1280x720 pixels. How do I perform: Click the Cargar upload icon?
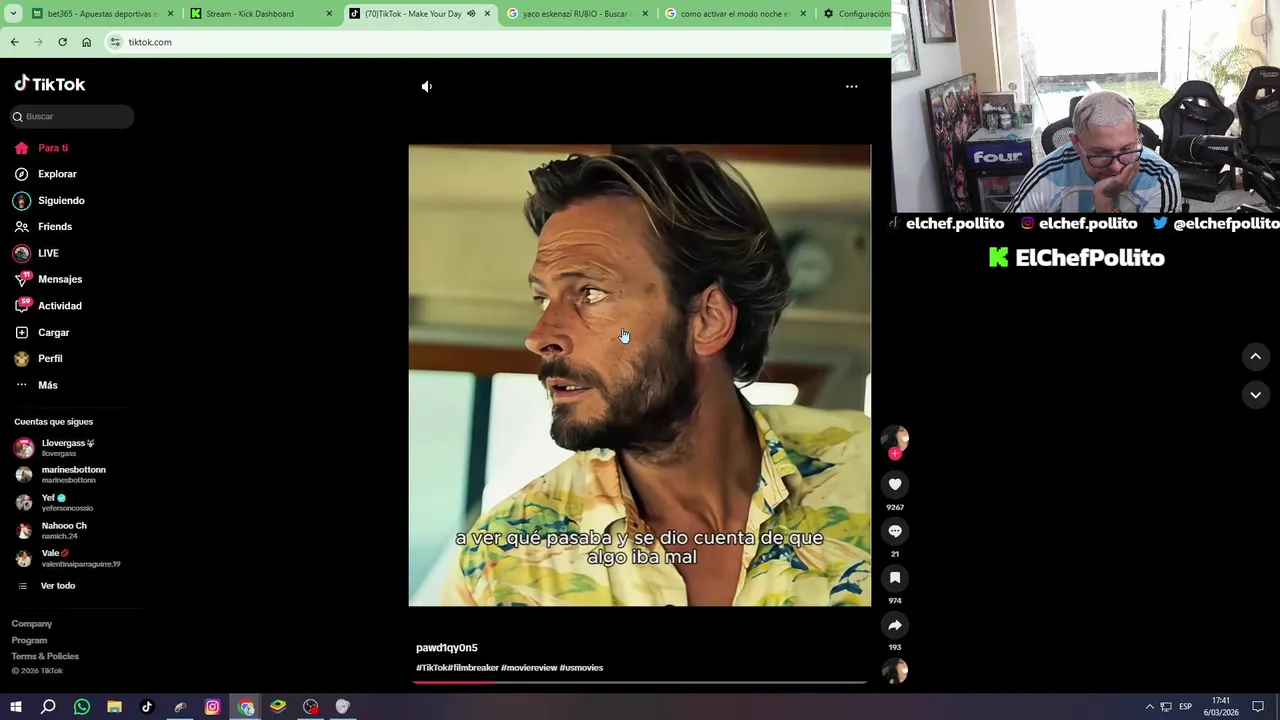[22, 332]
